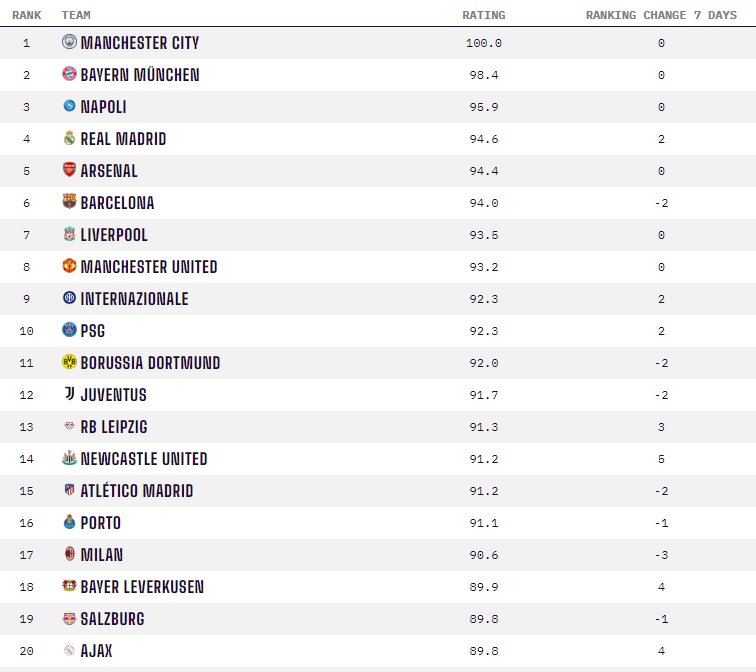
Task: Select Ajax's ranking change value
Action: (661, 651)
